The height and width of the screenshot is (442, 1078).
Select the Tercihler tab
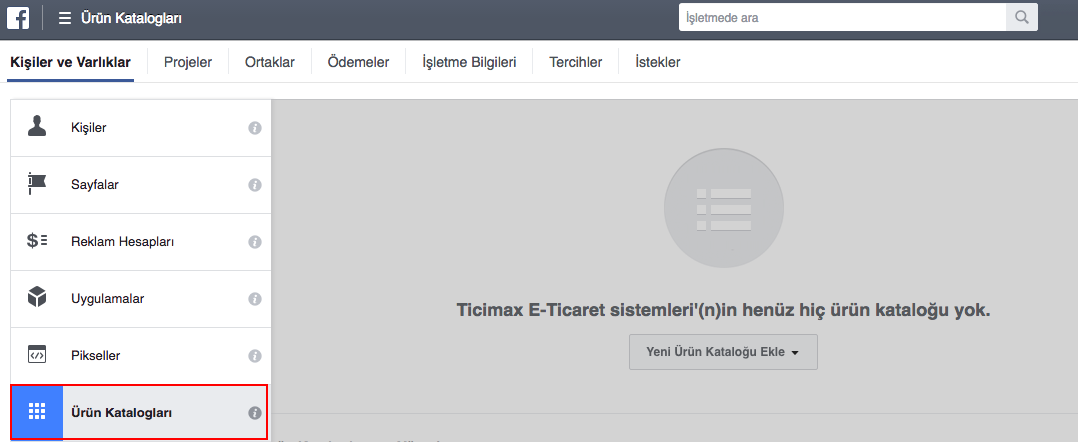[x=575, y=63]
